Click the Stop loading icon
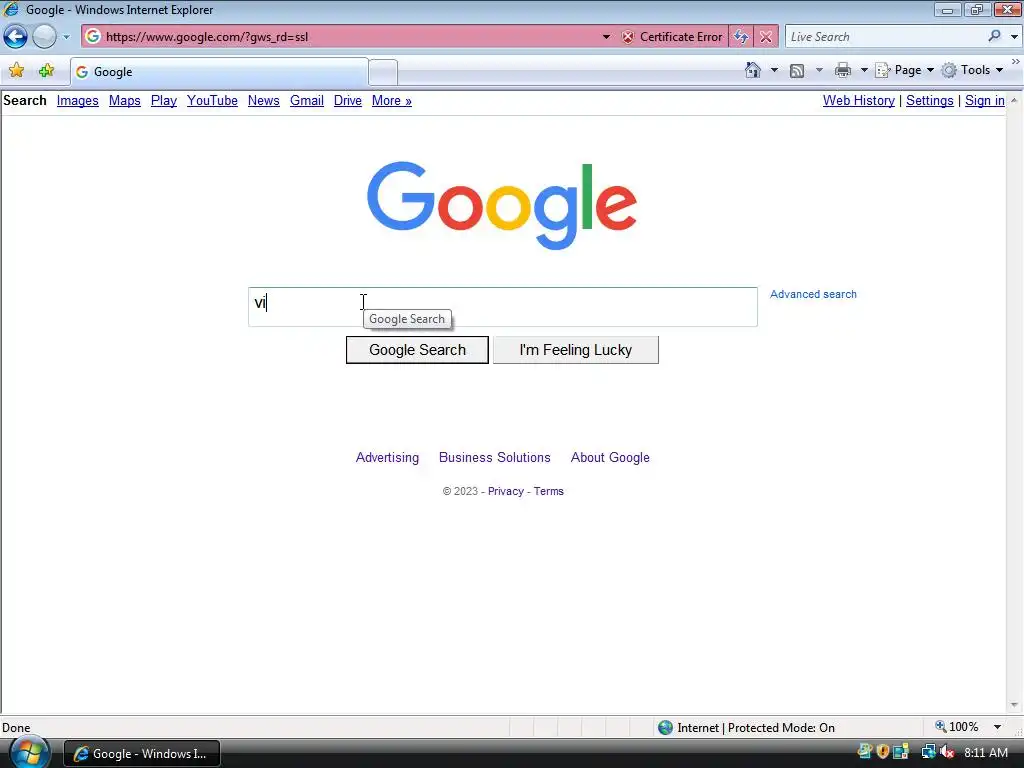This screenshot has width=1024, height=768. click(x=766, y=37)
